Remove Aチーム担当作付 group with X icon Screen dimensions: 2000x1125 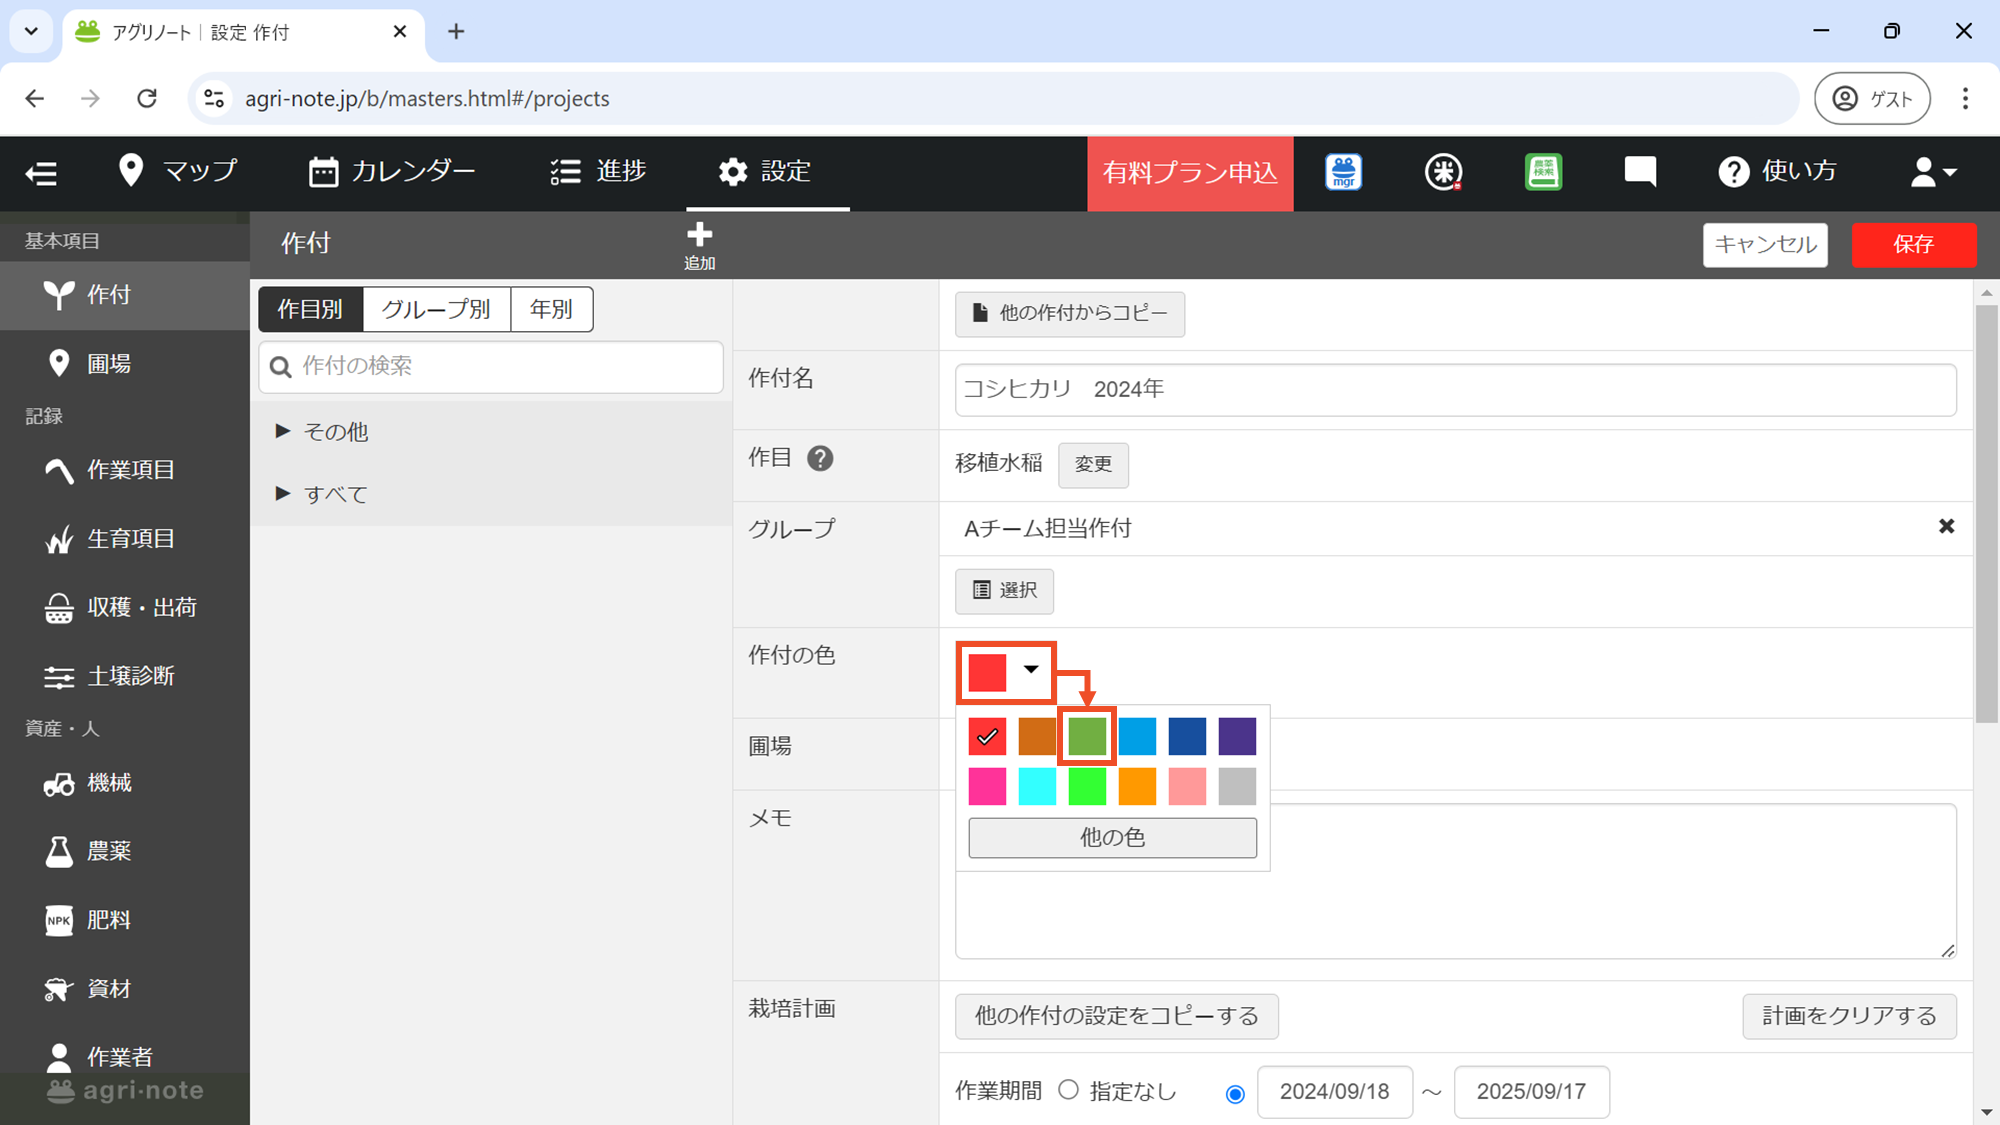[1946, 527]
